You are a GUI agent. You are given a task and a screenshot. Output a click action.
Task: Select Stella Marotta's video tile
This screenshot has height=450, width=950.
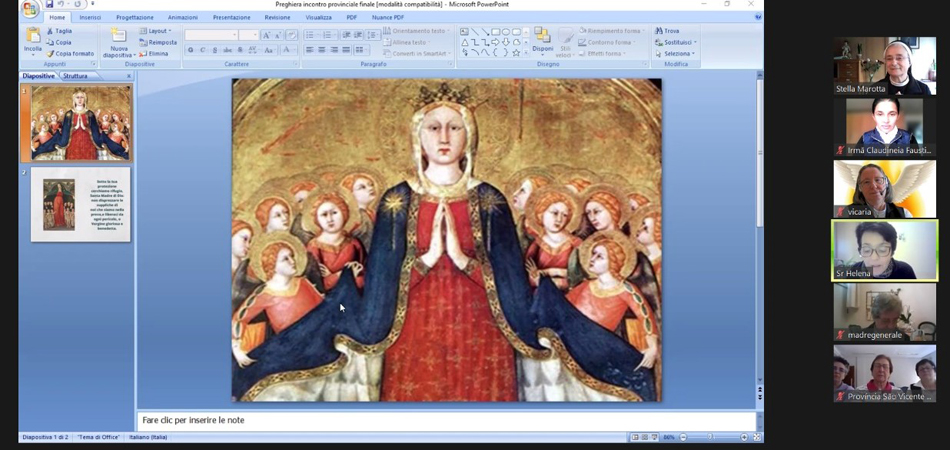pos(885,65)
